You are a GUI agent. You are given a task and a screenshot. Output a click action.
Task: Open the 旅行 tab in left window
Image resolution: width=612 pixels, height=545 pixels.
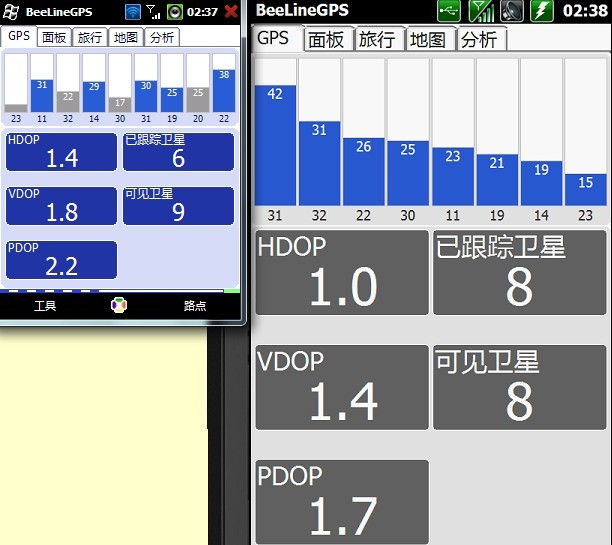[x=90, y=37]
